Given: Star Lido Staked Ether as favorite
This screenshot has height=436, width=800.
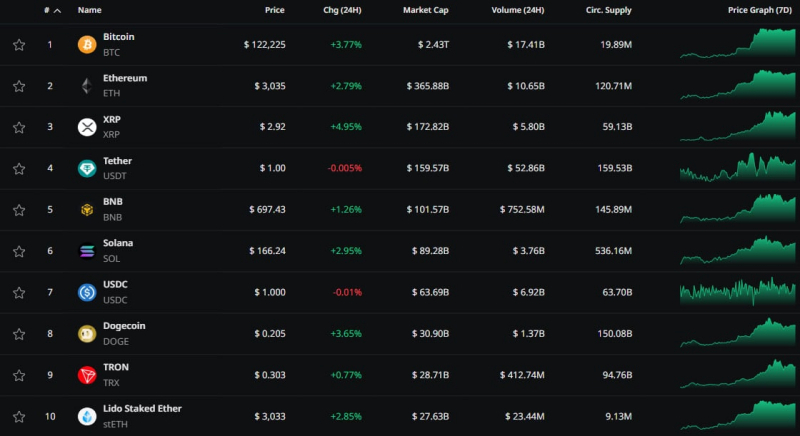Looking at the screenshot, I should pyautogui.click(x=19, y=417).
